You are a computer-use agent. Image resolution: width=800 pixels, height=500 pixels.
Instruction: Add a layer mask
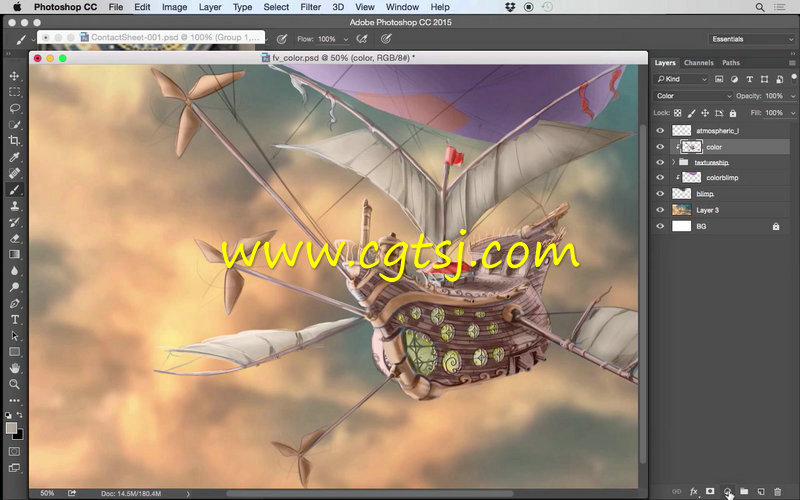click(710, 491)
